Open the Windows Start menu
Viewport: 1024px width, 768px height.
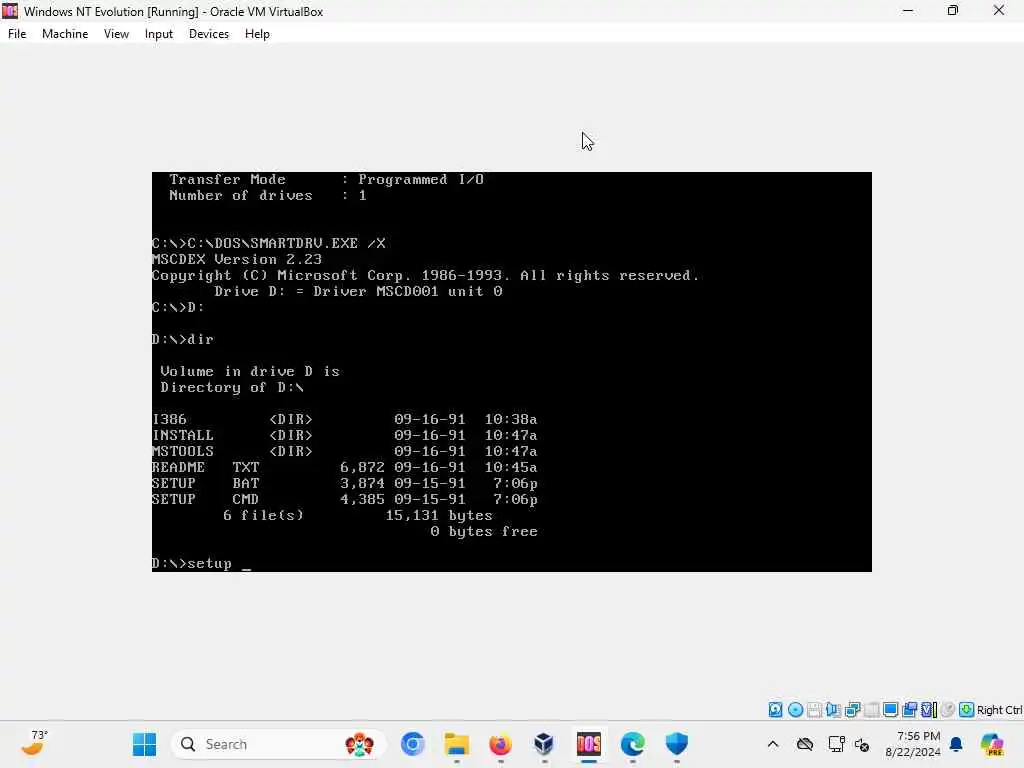(144, 744)
